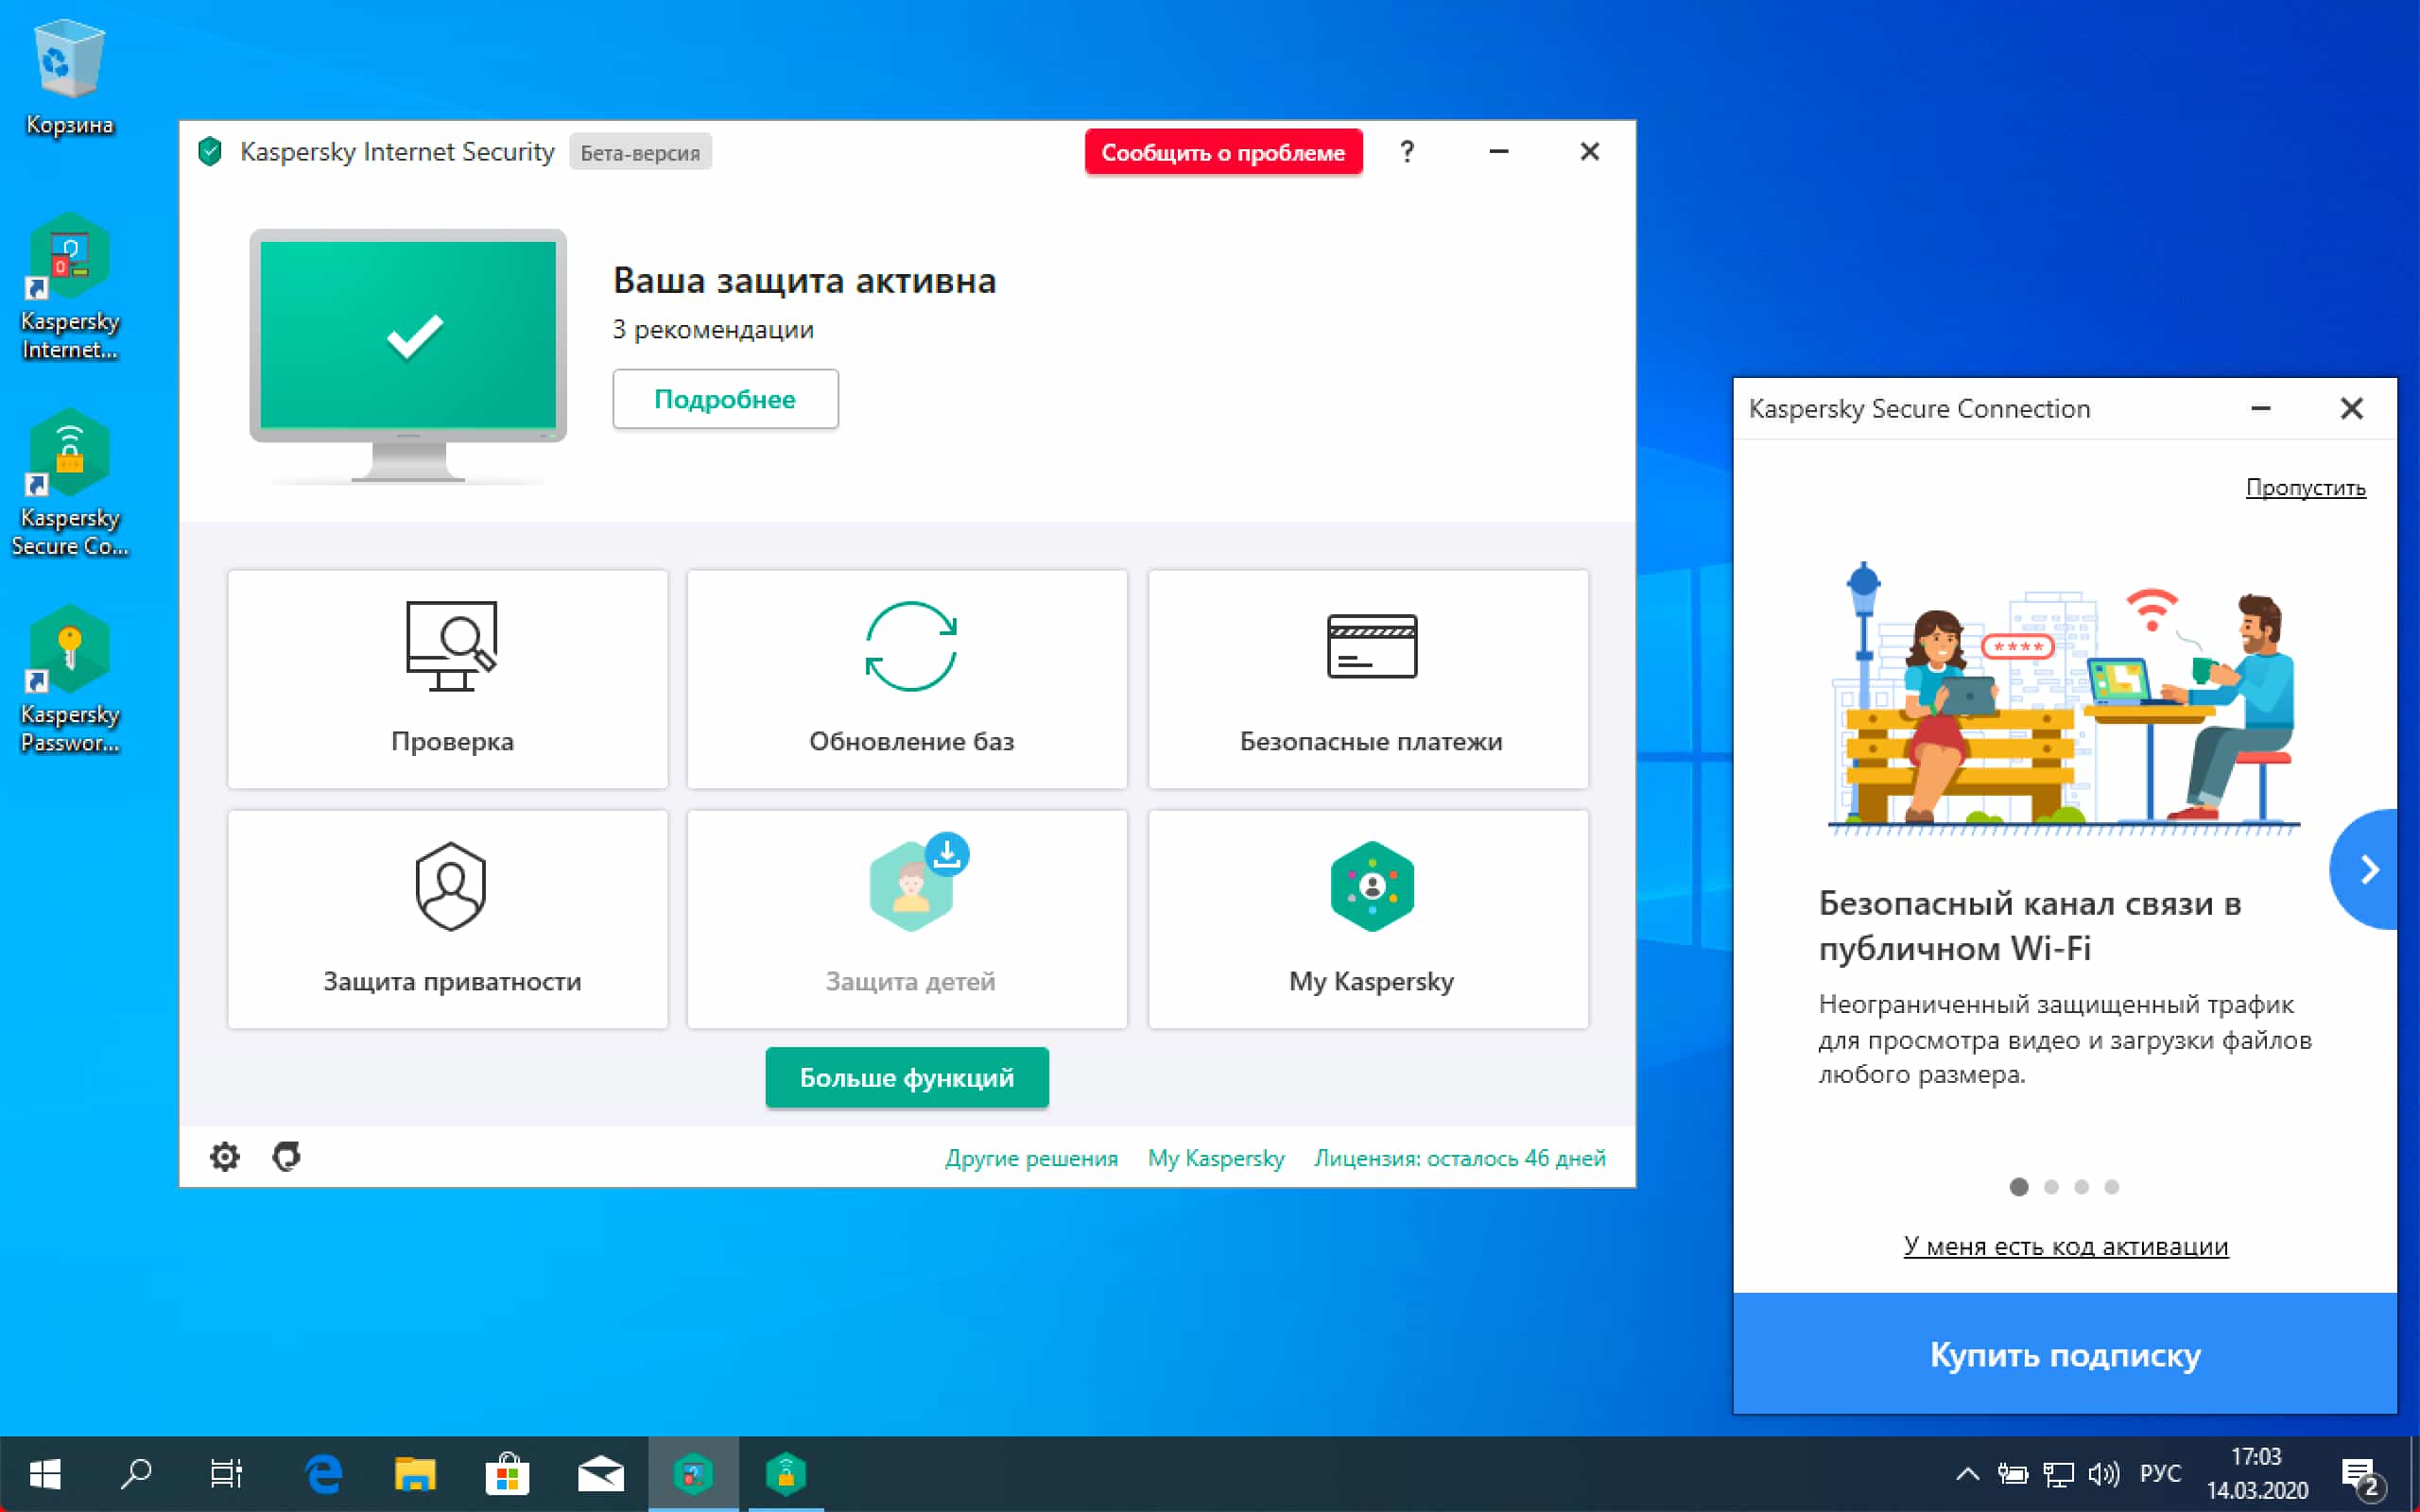Open the Проверка scan tile
This screenshot has width=2420, height=1512.
tap(447, 679)
